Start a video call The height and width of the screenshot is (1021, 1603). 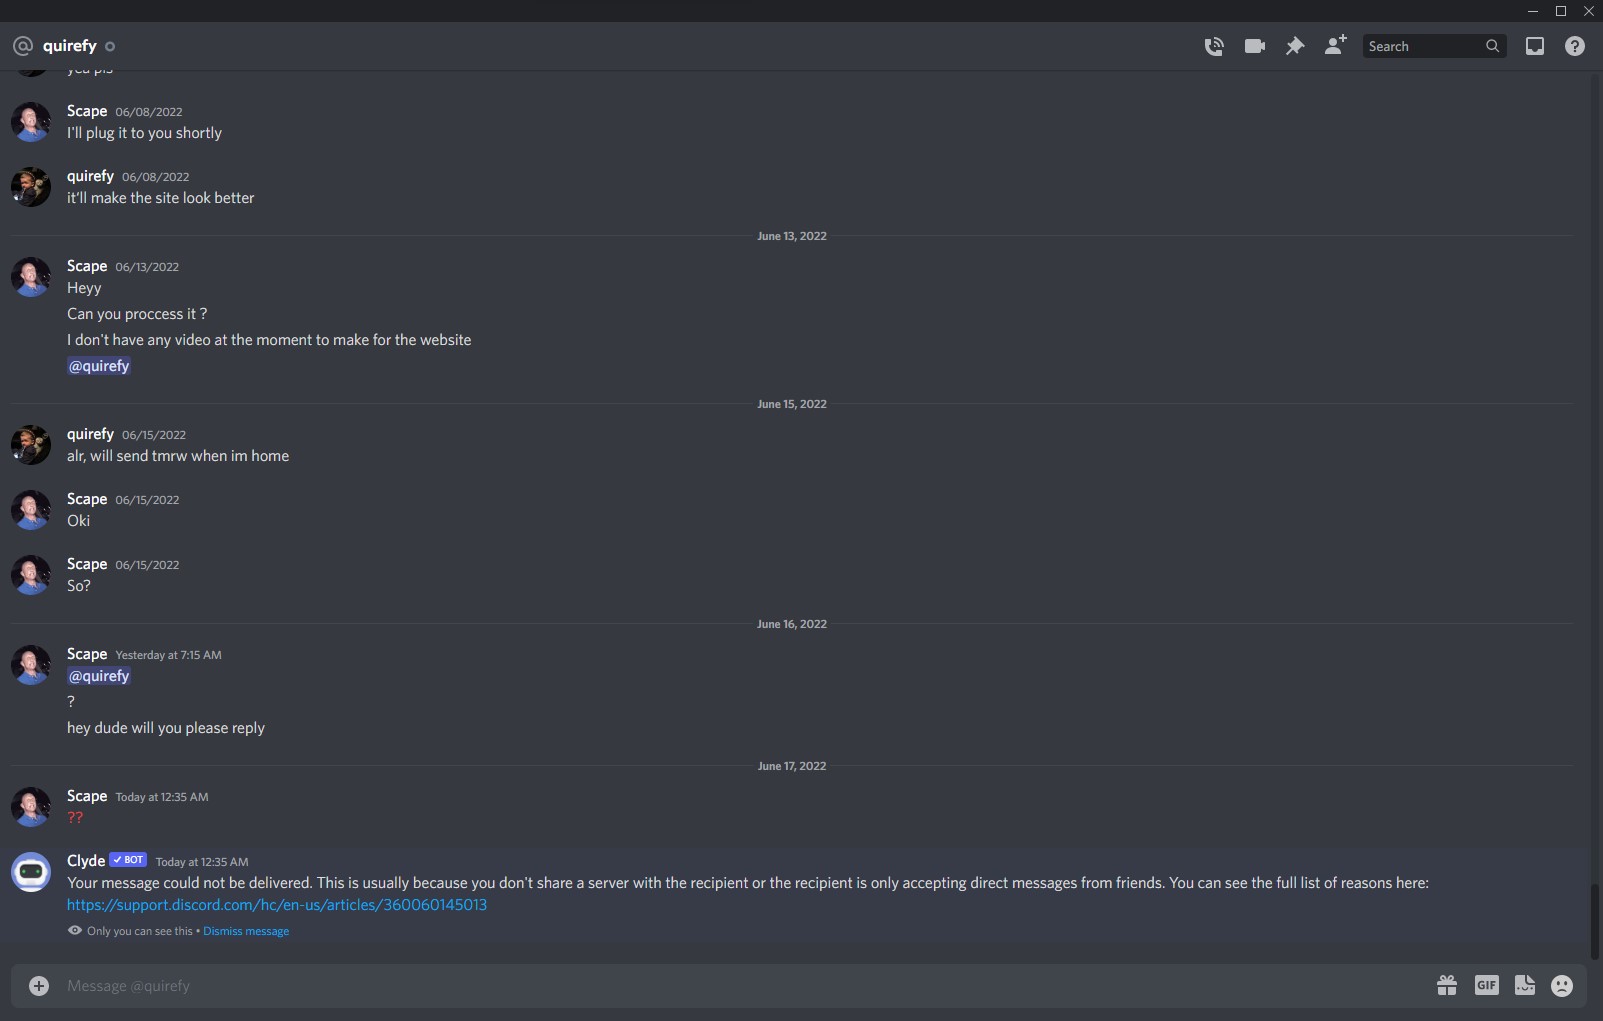[1255, 46]
